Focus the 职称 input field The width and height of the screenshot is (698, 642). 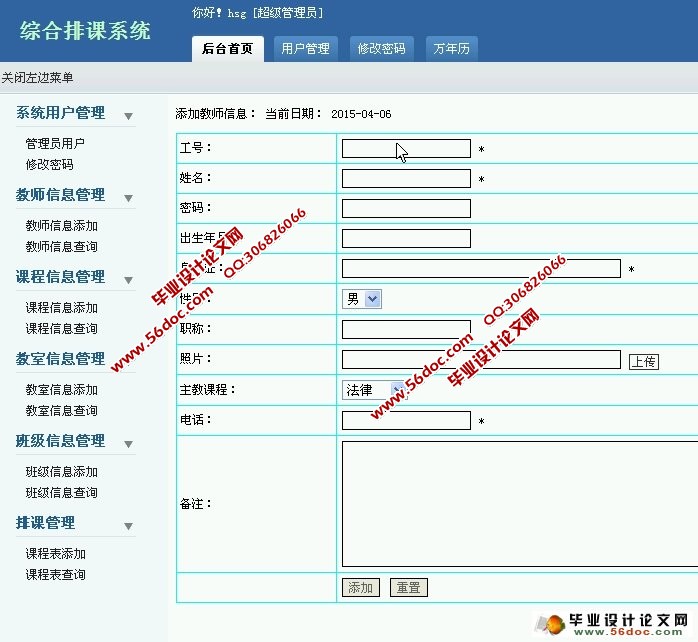[406, 329]
